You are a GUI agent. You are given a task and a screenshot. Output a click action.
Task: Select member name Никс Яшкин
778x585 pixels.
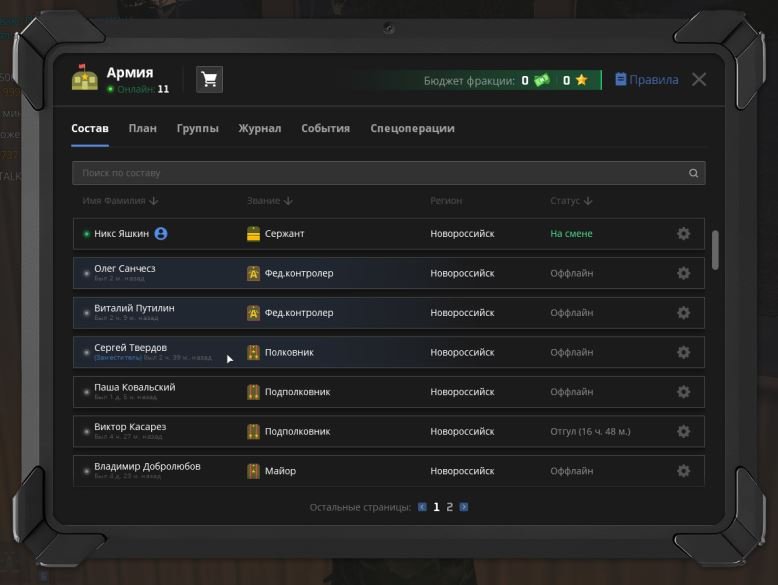122,234
